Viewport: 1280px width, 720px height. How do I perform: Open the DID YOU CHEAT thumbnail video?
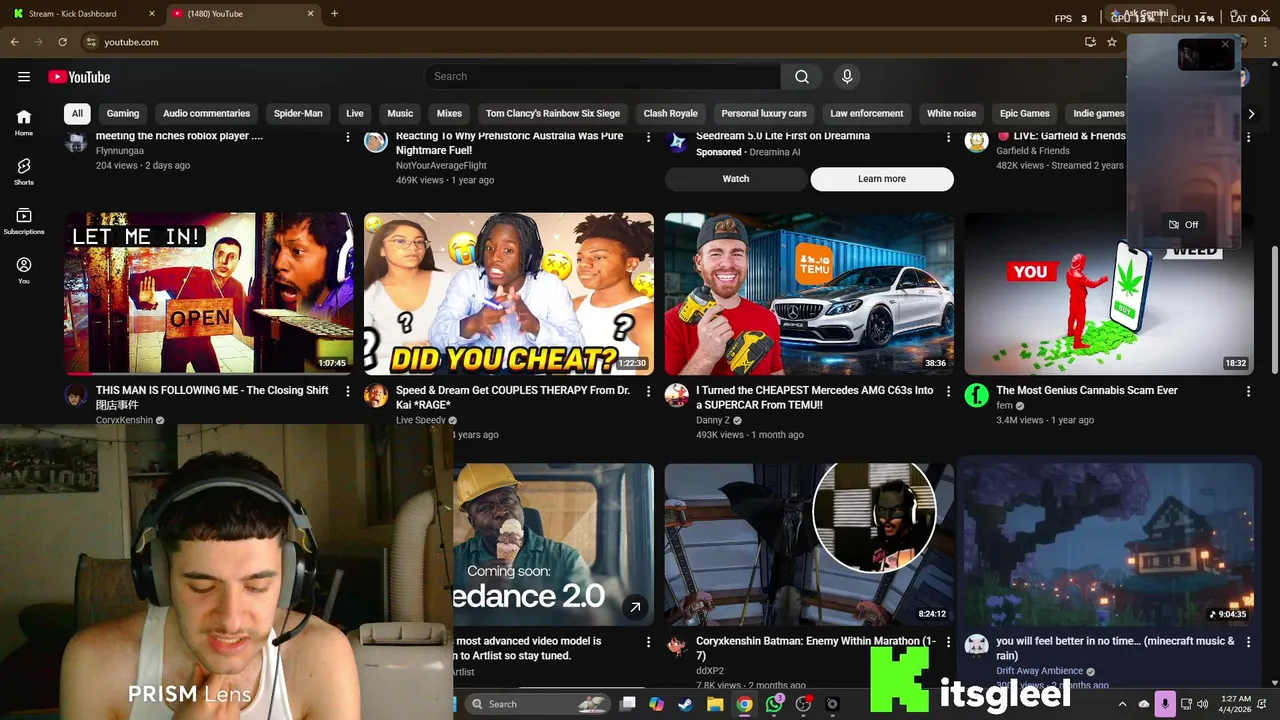click(509, 293)
